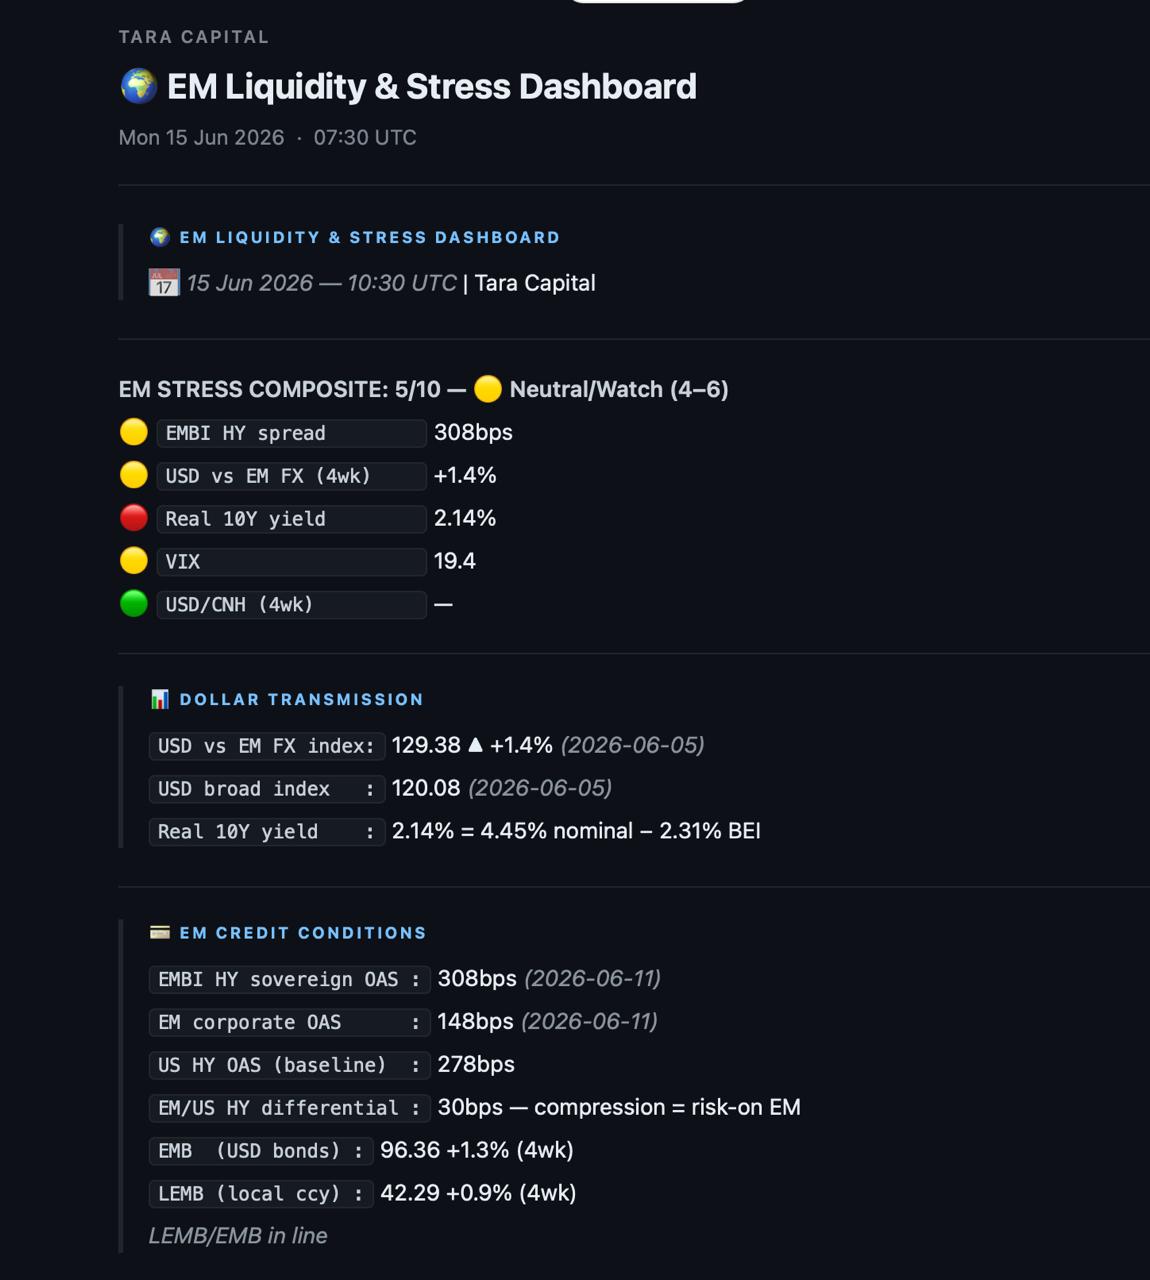Image resolution: width=1150 pixels, height=1280 pixels.
Task: Click the USD vs EM FX (4wk) code label
Action: (x=291, y=476)
